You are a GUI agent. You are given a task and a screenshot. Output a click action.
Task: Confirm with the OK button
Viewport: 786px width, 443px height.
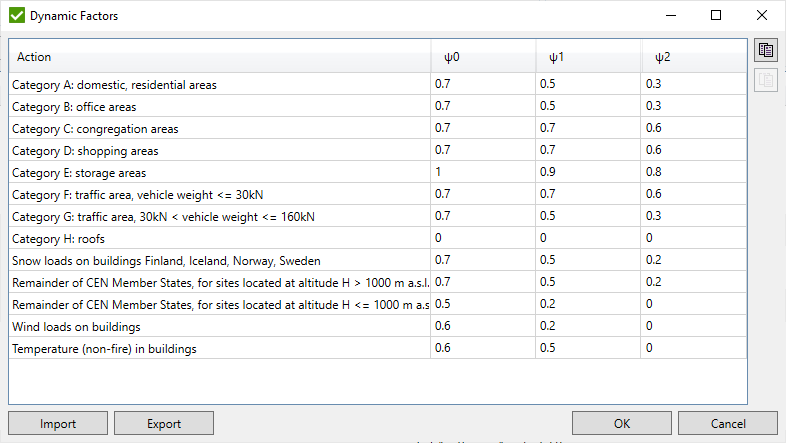[x=621, y=423]
